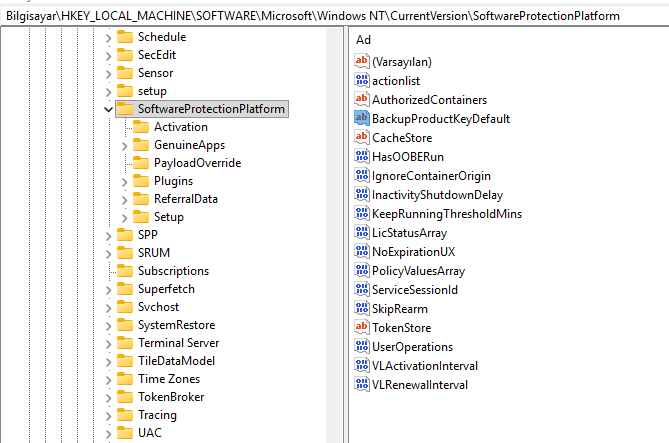Expand the Terminal Server key
The height and width of the screenshot is (443, 669).
(x=108, y=343)
